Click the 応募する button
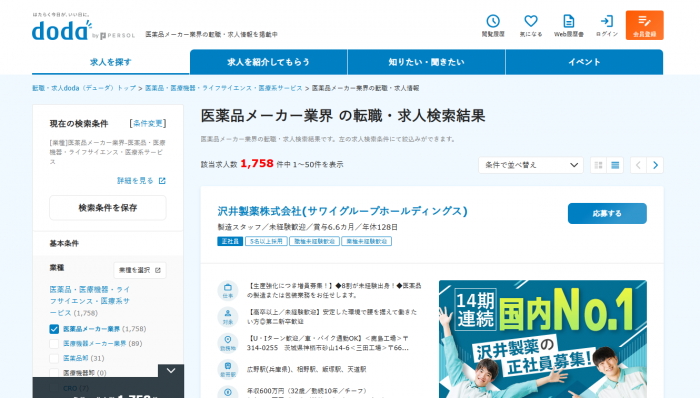 (x=607, y=214)
